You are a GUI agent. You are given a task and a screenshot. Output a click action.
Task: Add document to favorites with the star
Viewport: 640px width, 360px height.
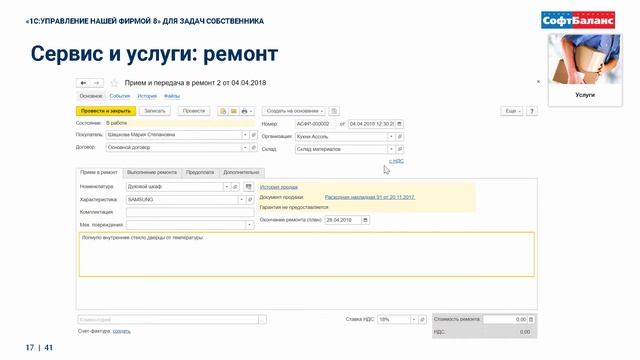click(114, 83)
